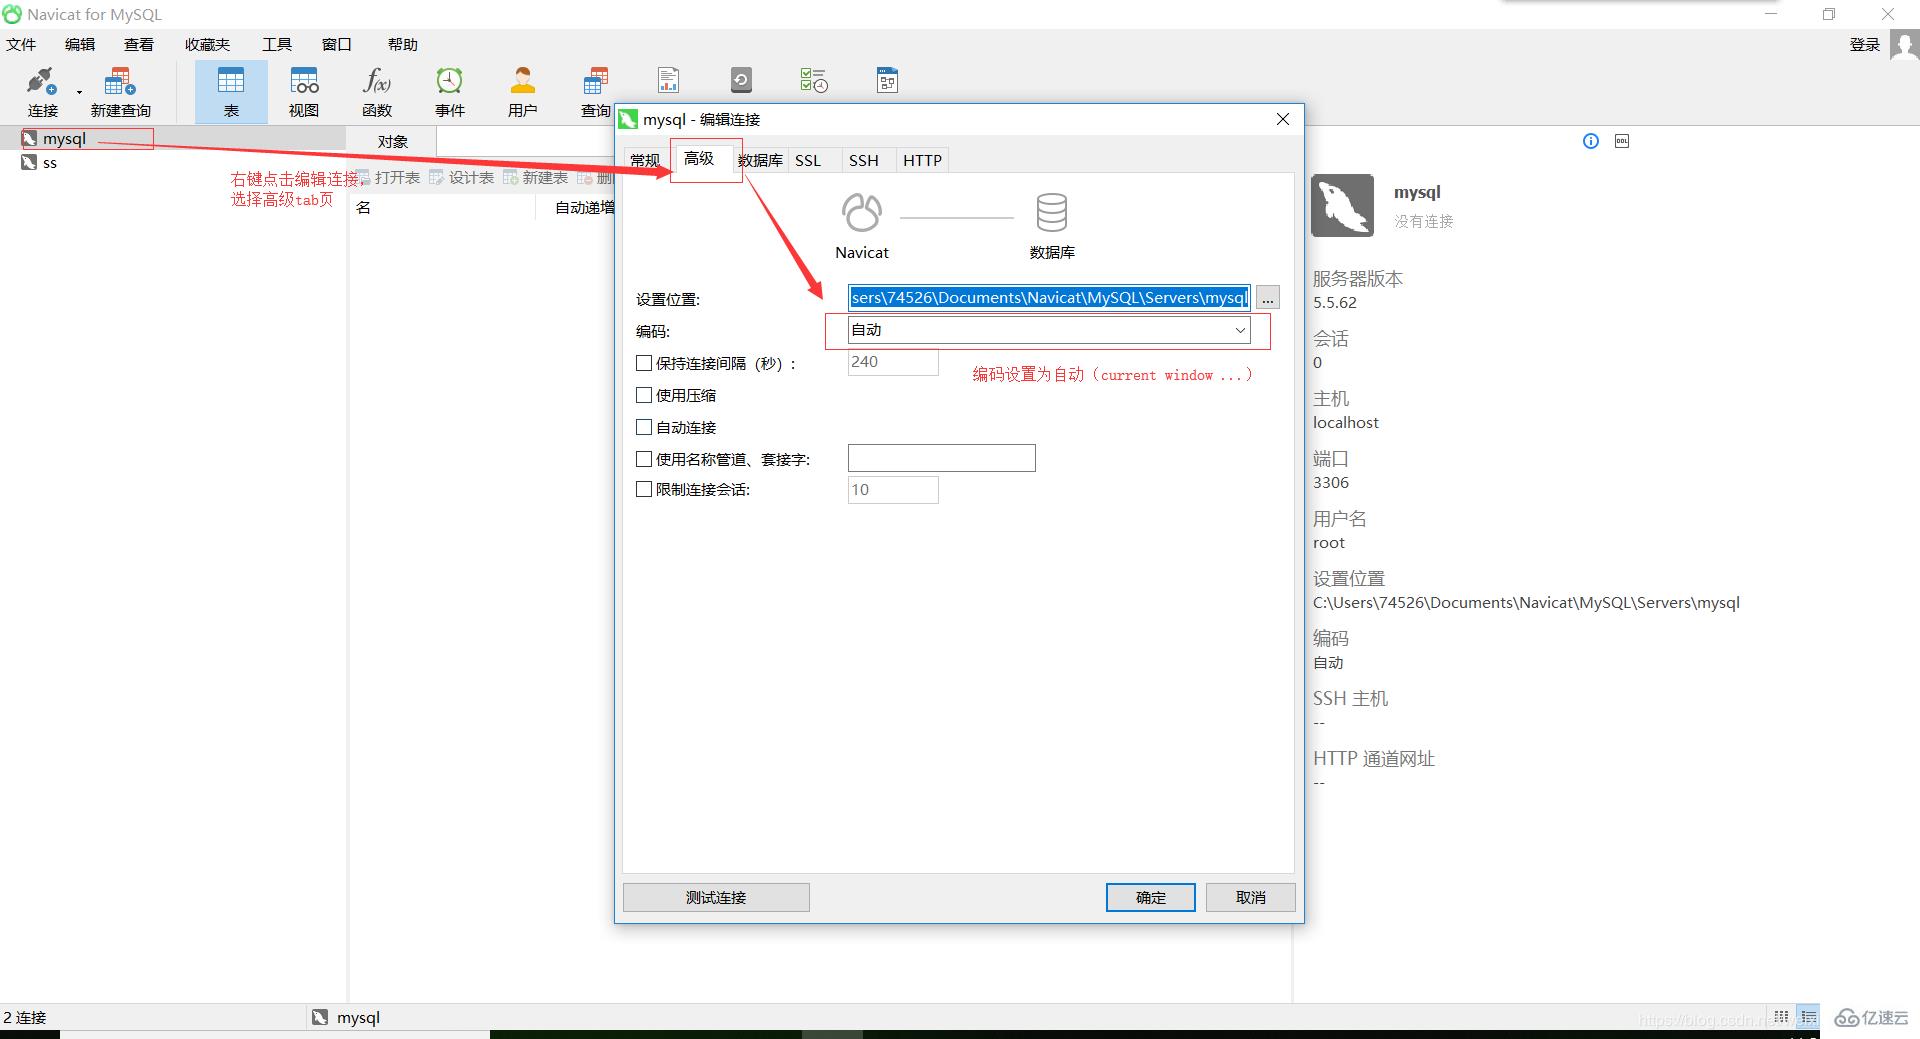Enable the 限制连接会话 checkbox
The height and width of the screenshot is (1039, 1920).
(644, 489)
